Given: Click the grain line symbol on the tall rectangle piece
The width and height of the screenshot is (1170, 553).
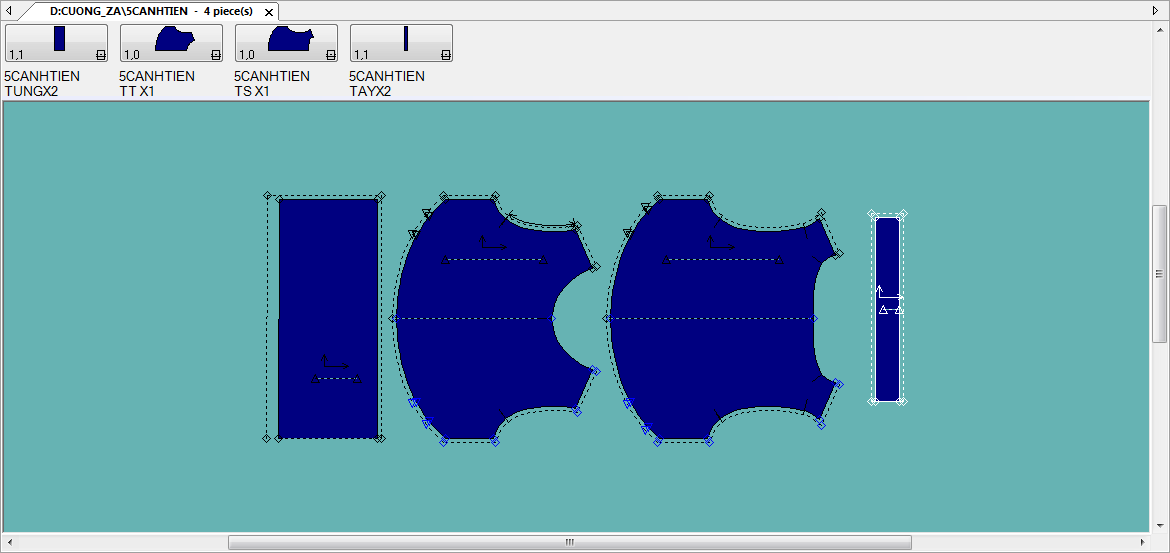Looking at the screenshot, I should [x=335, y=364].
